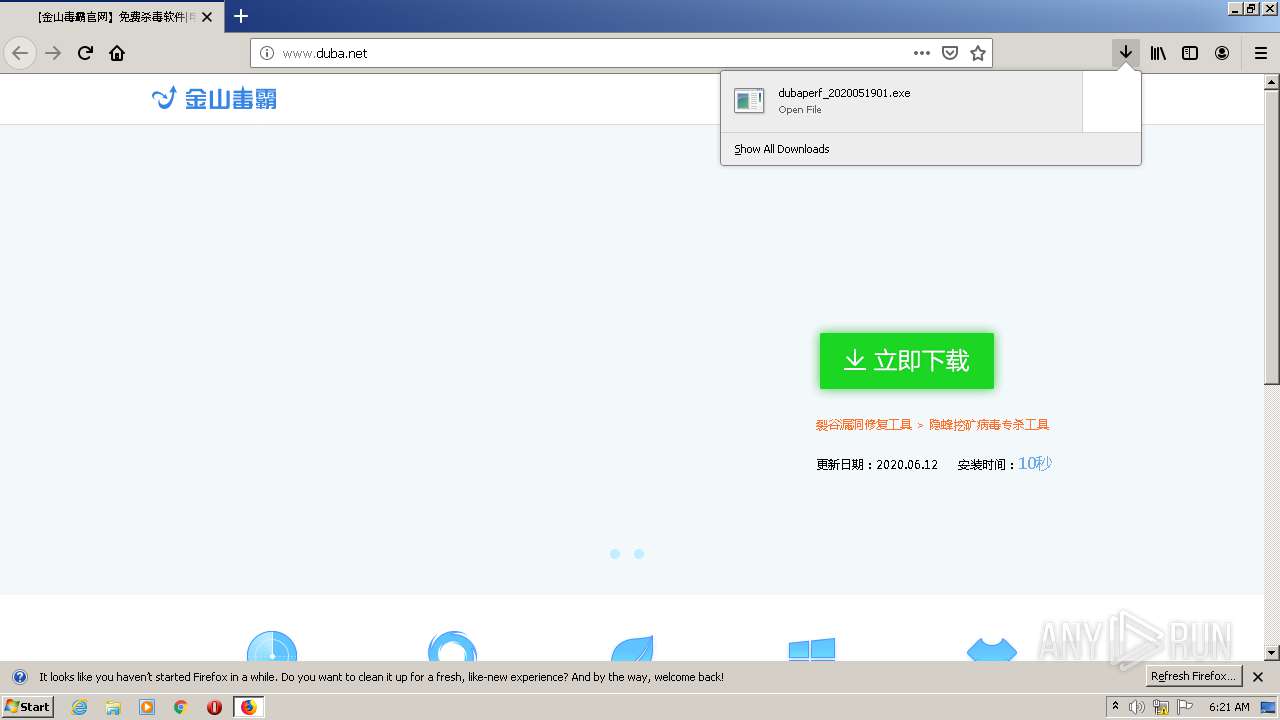Screen dimensions: 1280x720
Task: Show the sidebars
Action: 1190,53
